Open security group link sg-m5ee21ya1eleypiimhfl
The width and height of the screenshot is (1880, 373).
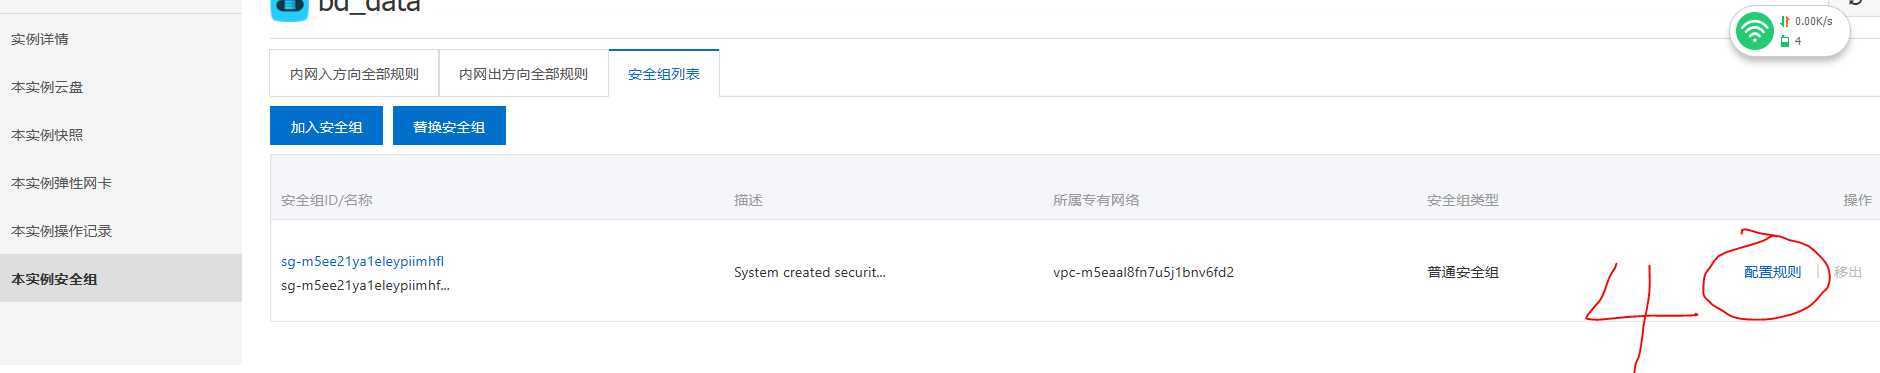pos(362,261)
